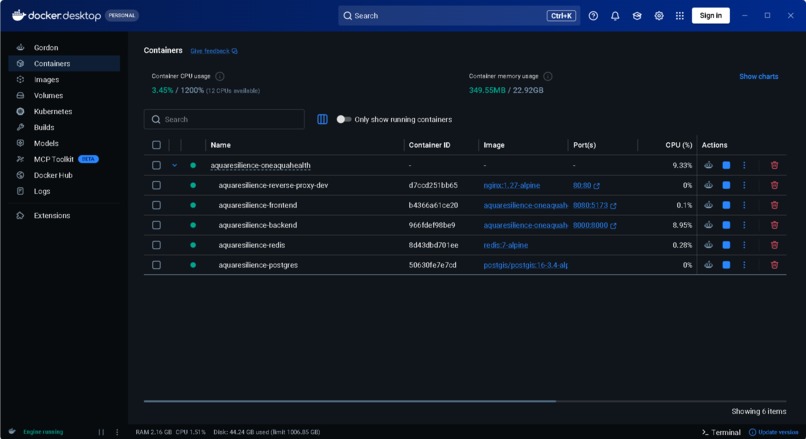Show the Container memory usage info icon

pyautogui.click(x=548, y=76)
